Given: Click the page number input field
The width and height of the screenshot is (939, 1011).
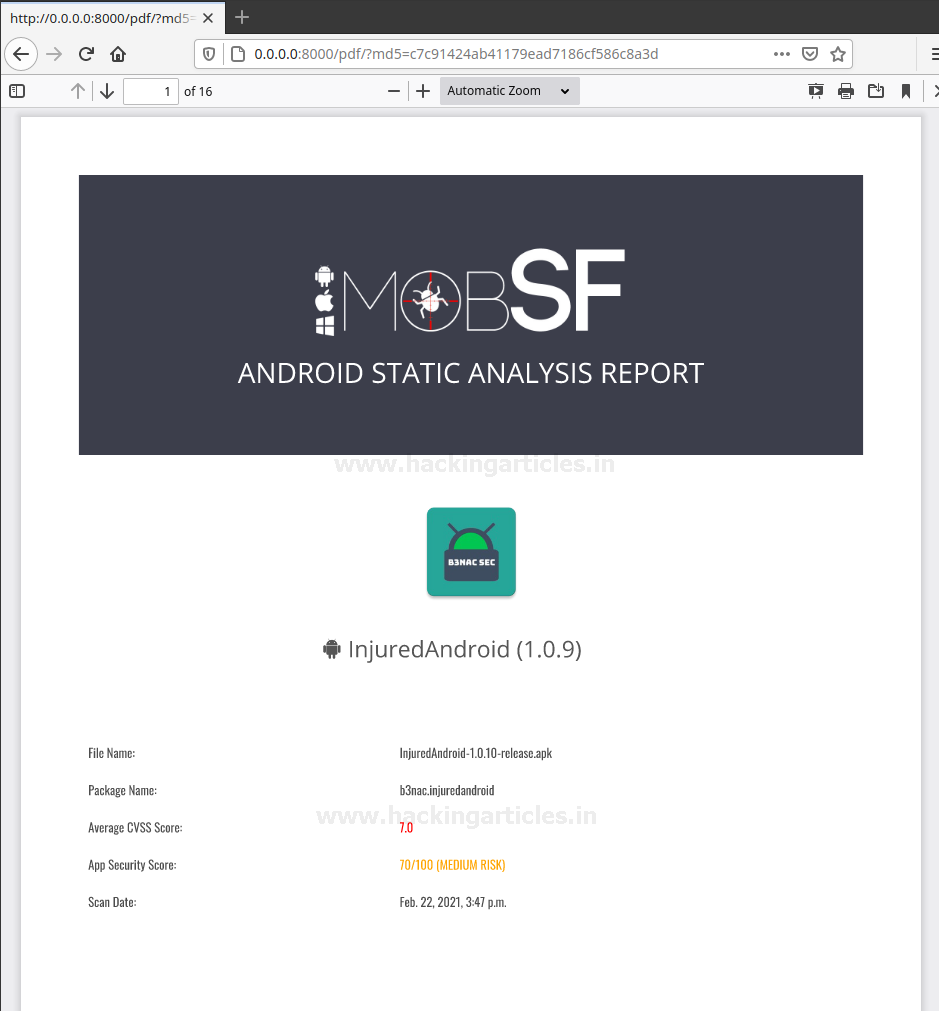Looking at the screenshot, I should (150, 91).
